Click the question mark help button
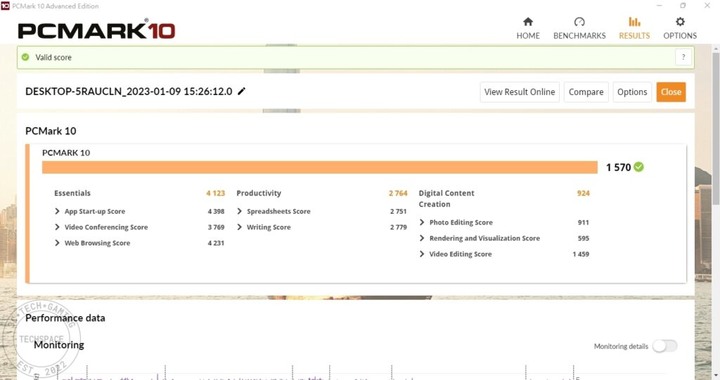 coord(683,57)
